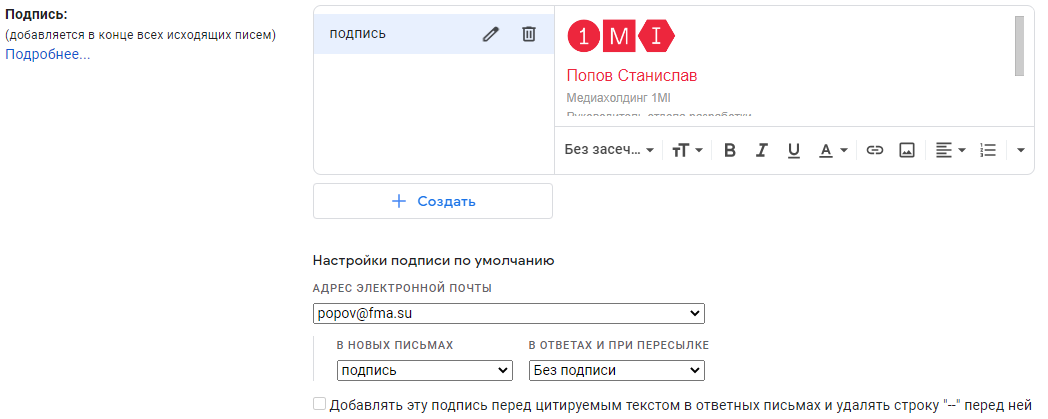Select the 'подпись' signature in list
Viewport: 1048px width, 419px height.
pyautogui.click(x=390, y=34)
